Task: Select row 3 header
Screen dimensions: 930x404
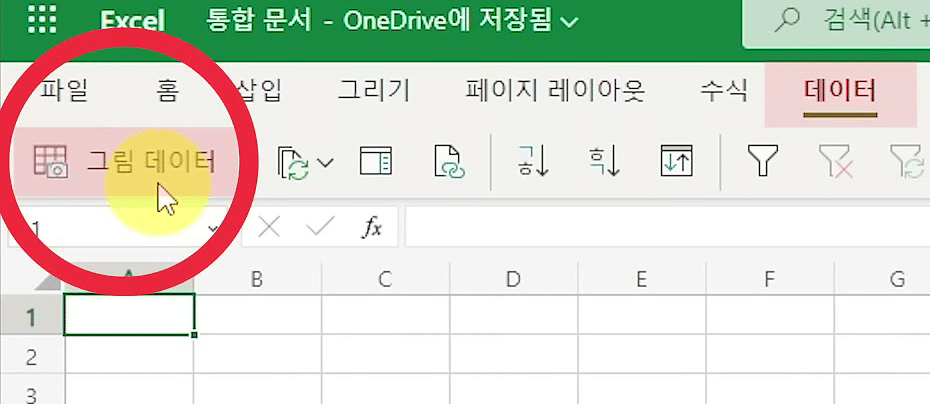Action: click(x=31, y=390)
